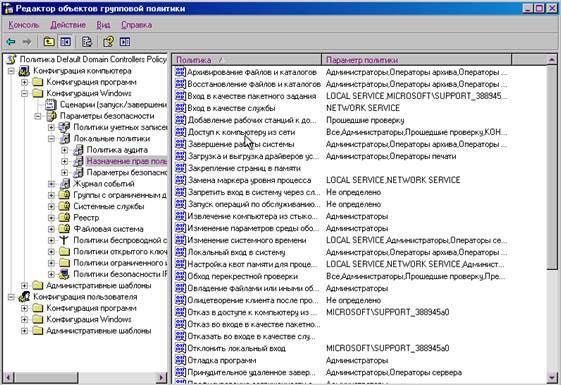
Task: Sort by the Параметр политики column header
Action: [417, 60]
